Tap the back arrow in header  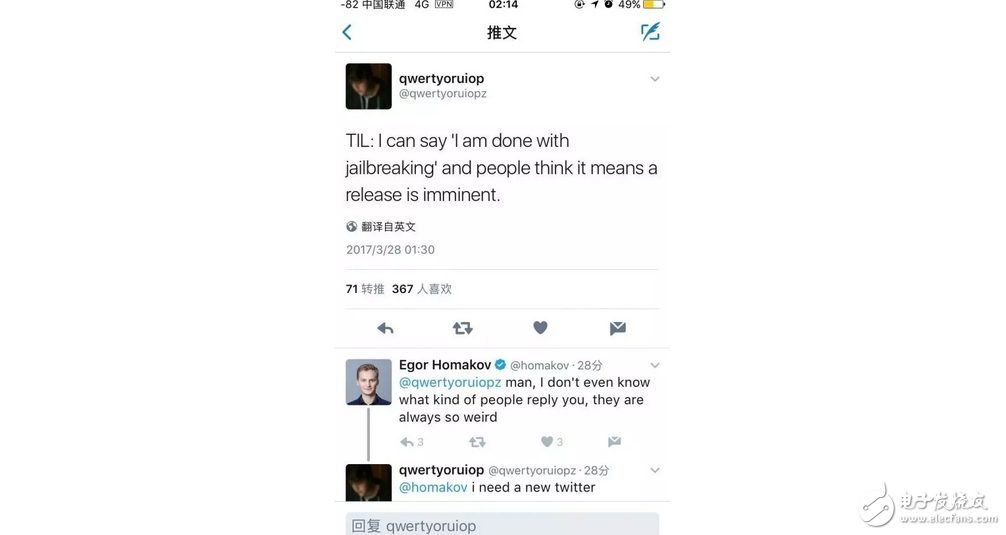(347, 32)
